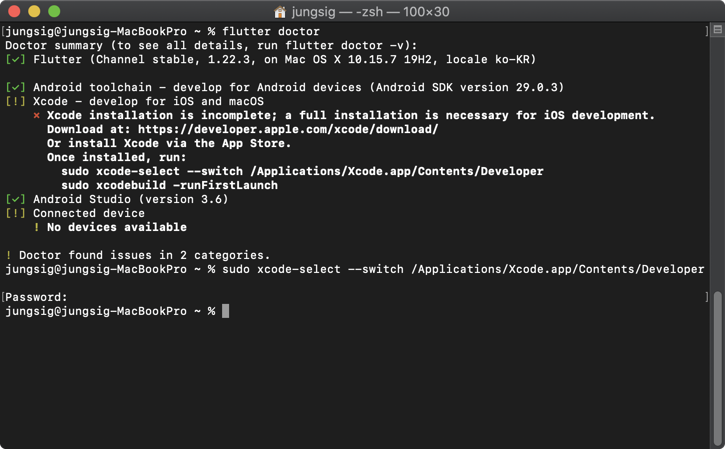This screenshot has width=725, height=449.
Task: Click the yellow minimize window button
Action: click(34, 11)
